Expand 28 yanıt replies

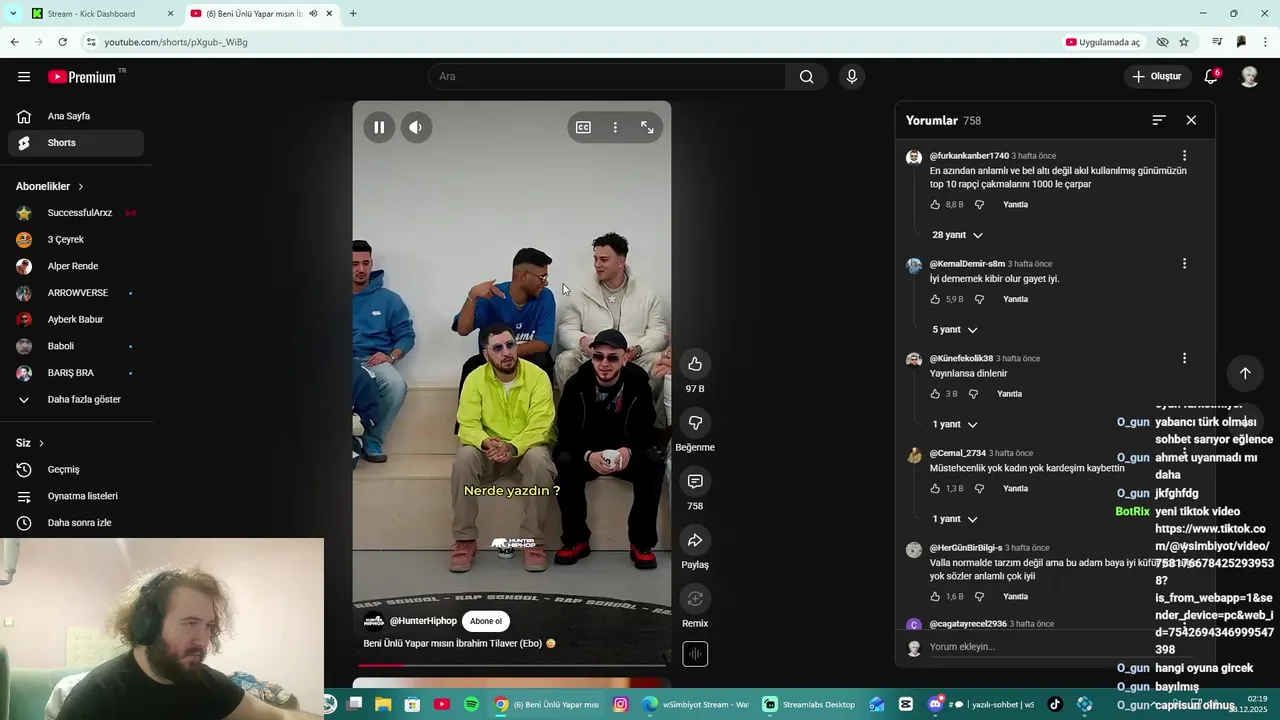pos(957,235)
